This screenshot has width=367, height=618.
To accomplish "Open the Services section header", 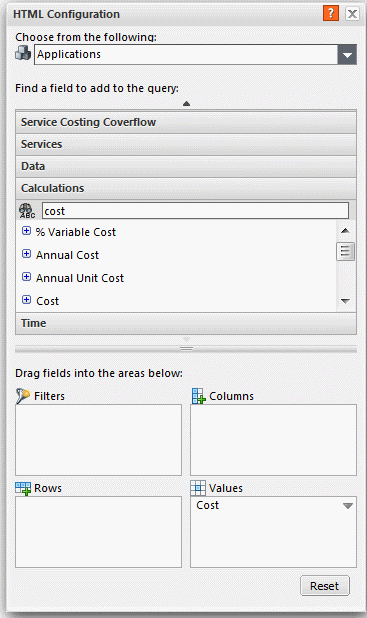I will click(x=186, y=144).
